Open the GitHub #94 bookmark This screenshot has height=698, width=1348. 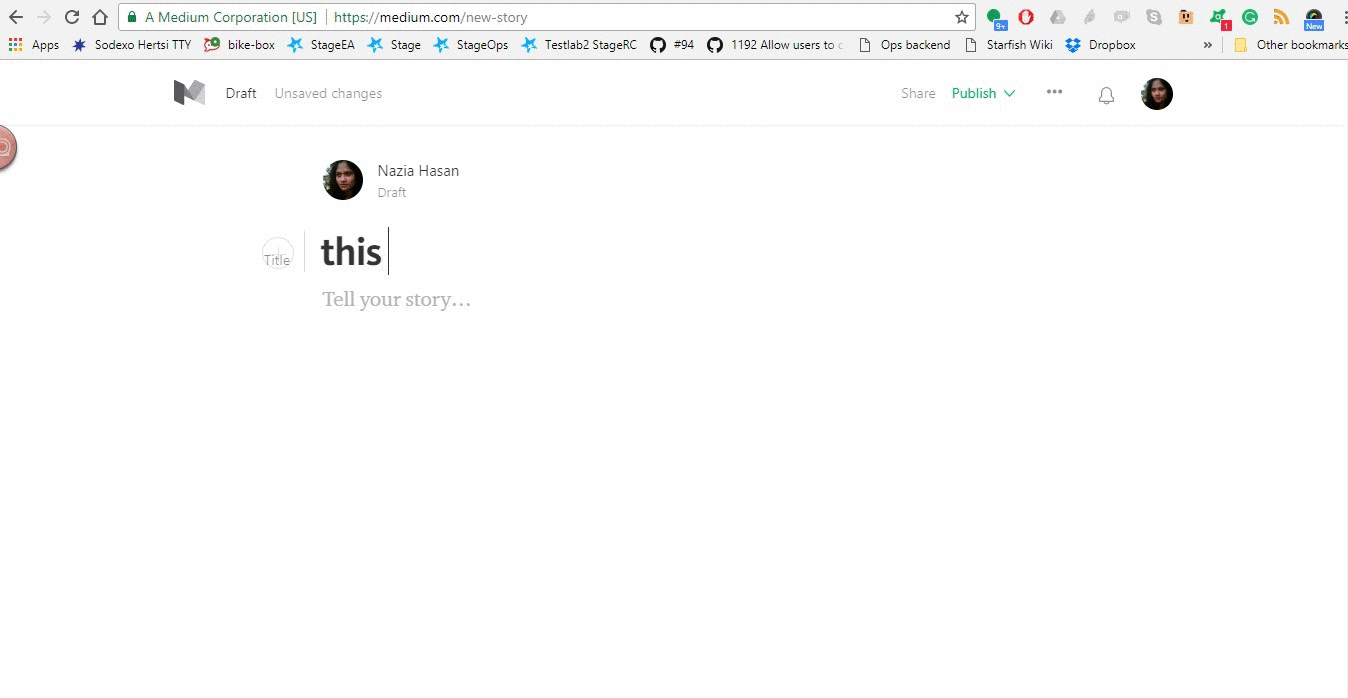(672, 45)
